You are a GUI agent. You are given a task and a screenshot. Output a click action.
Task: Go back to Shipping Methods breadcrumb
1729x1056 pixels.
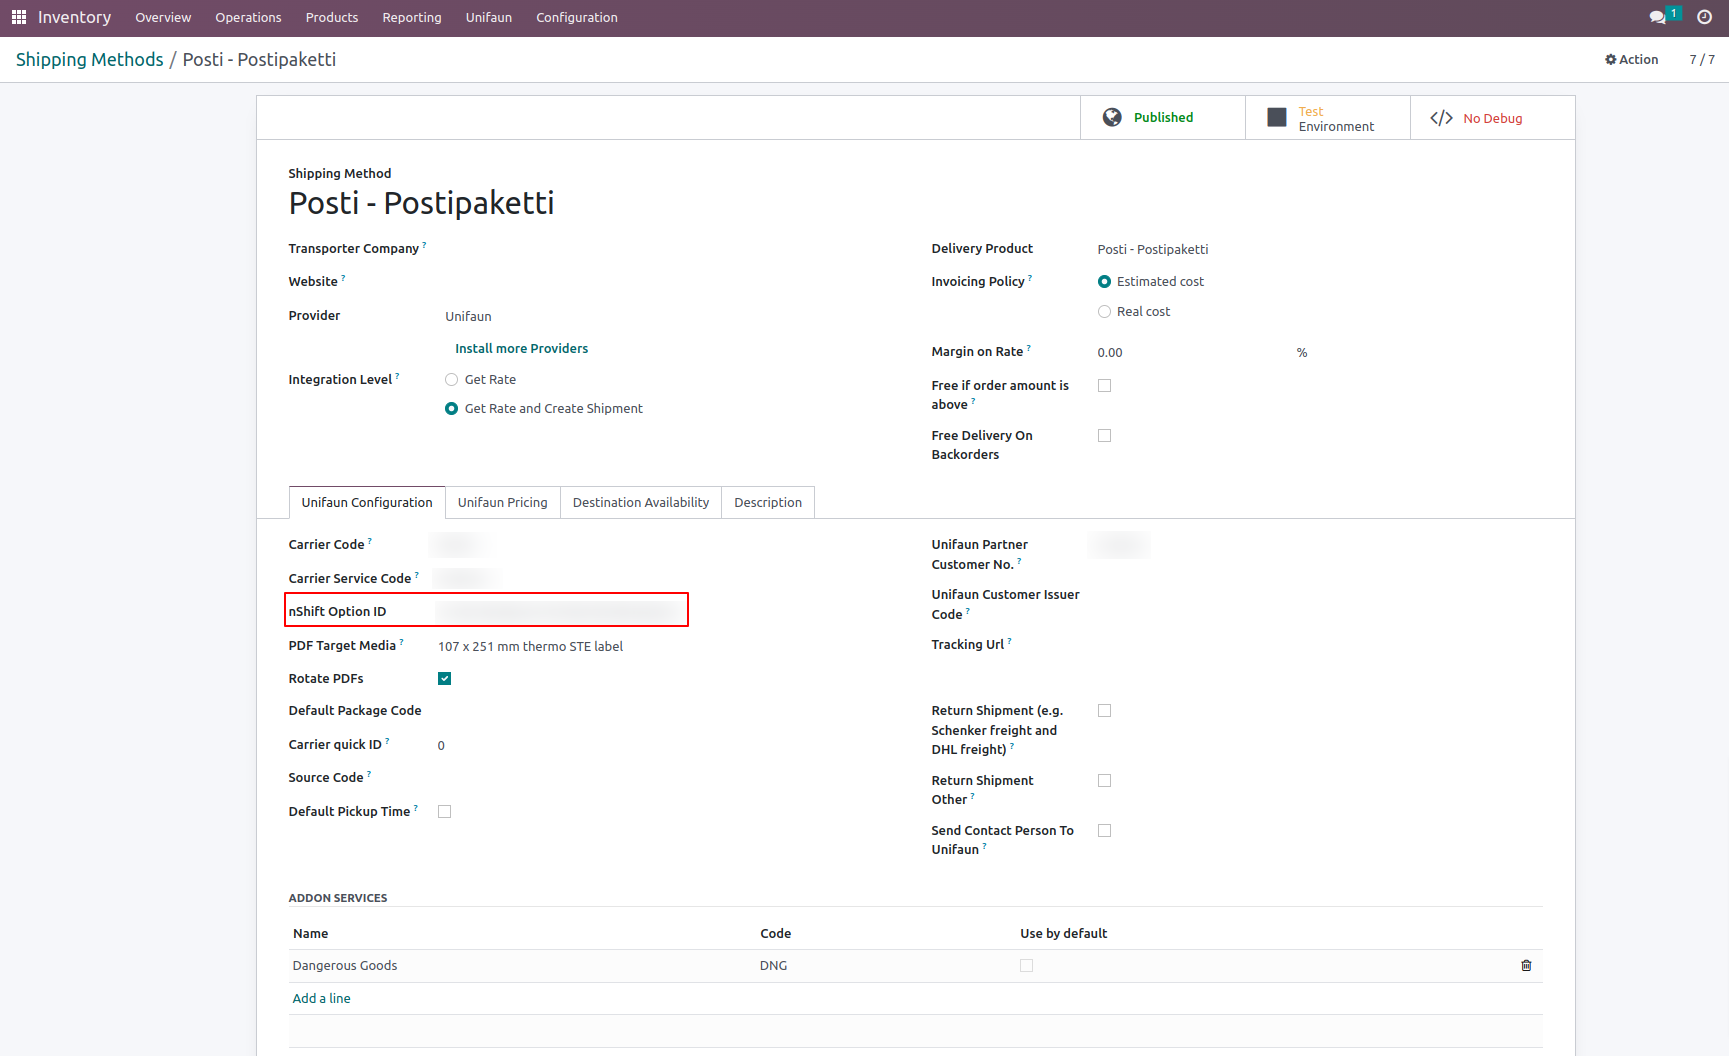(x=90, y=60)
